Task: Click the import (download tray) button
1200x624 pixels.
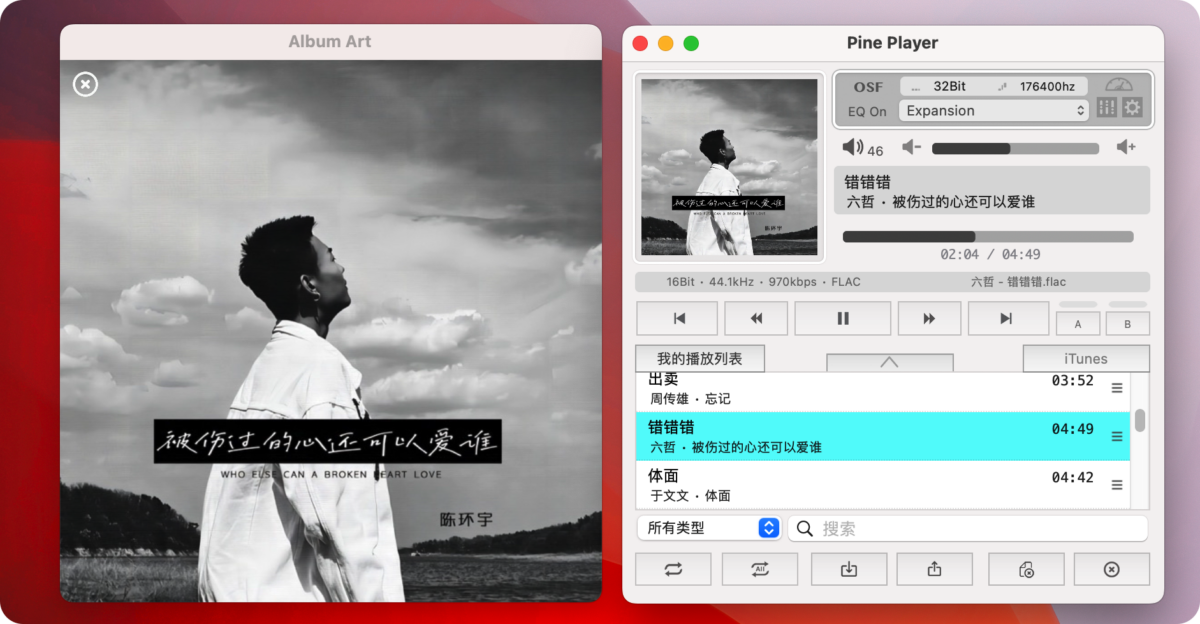Action: pyautogui.click(x=848, y=569)
